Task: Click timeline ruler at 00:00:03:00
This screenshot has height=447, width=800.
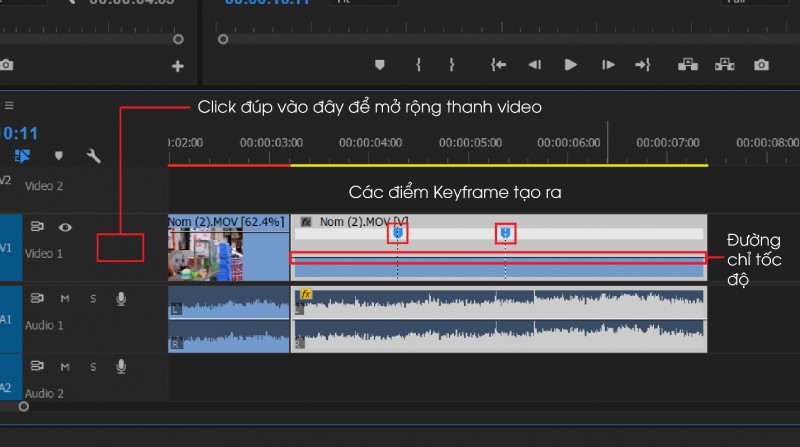Action: coord(271,143)
